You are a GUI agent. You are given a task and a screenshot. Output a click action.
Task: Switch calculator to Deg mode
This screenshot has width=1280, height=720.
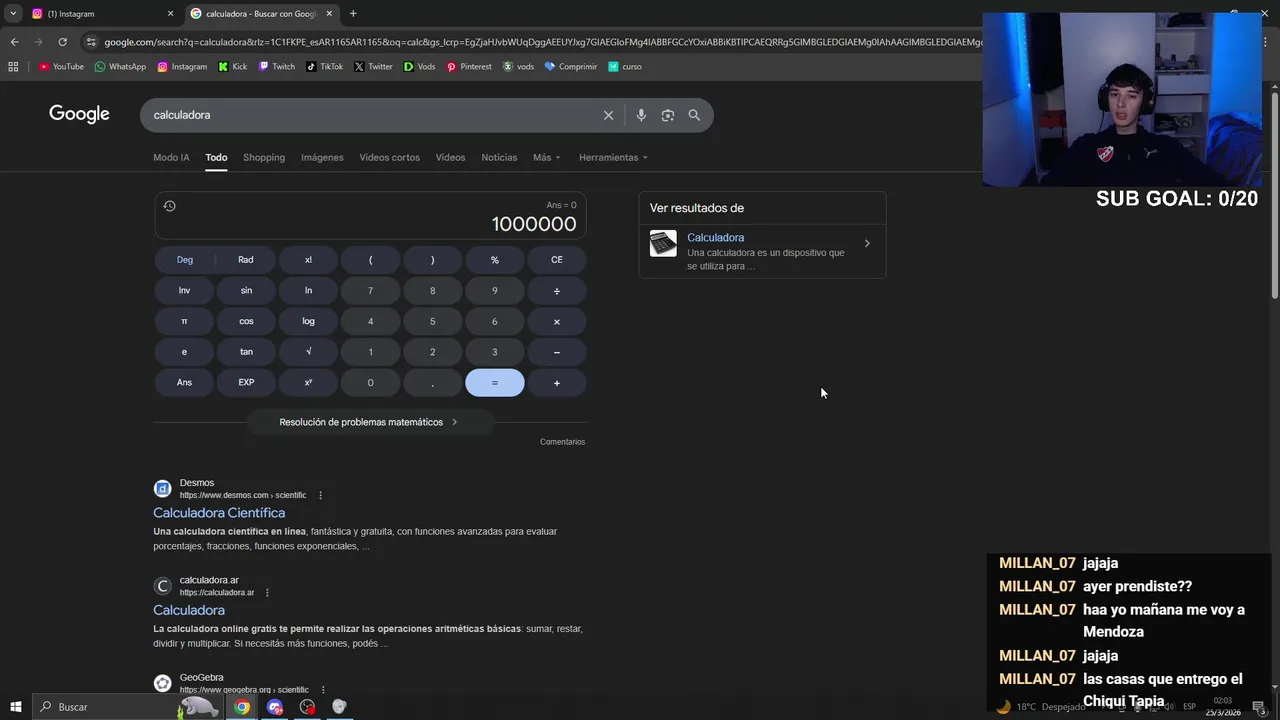point(185,260)
